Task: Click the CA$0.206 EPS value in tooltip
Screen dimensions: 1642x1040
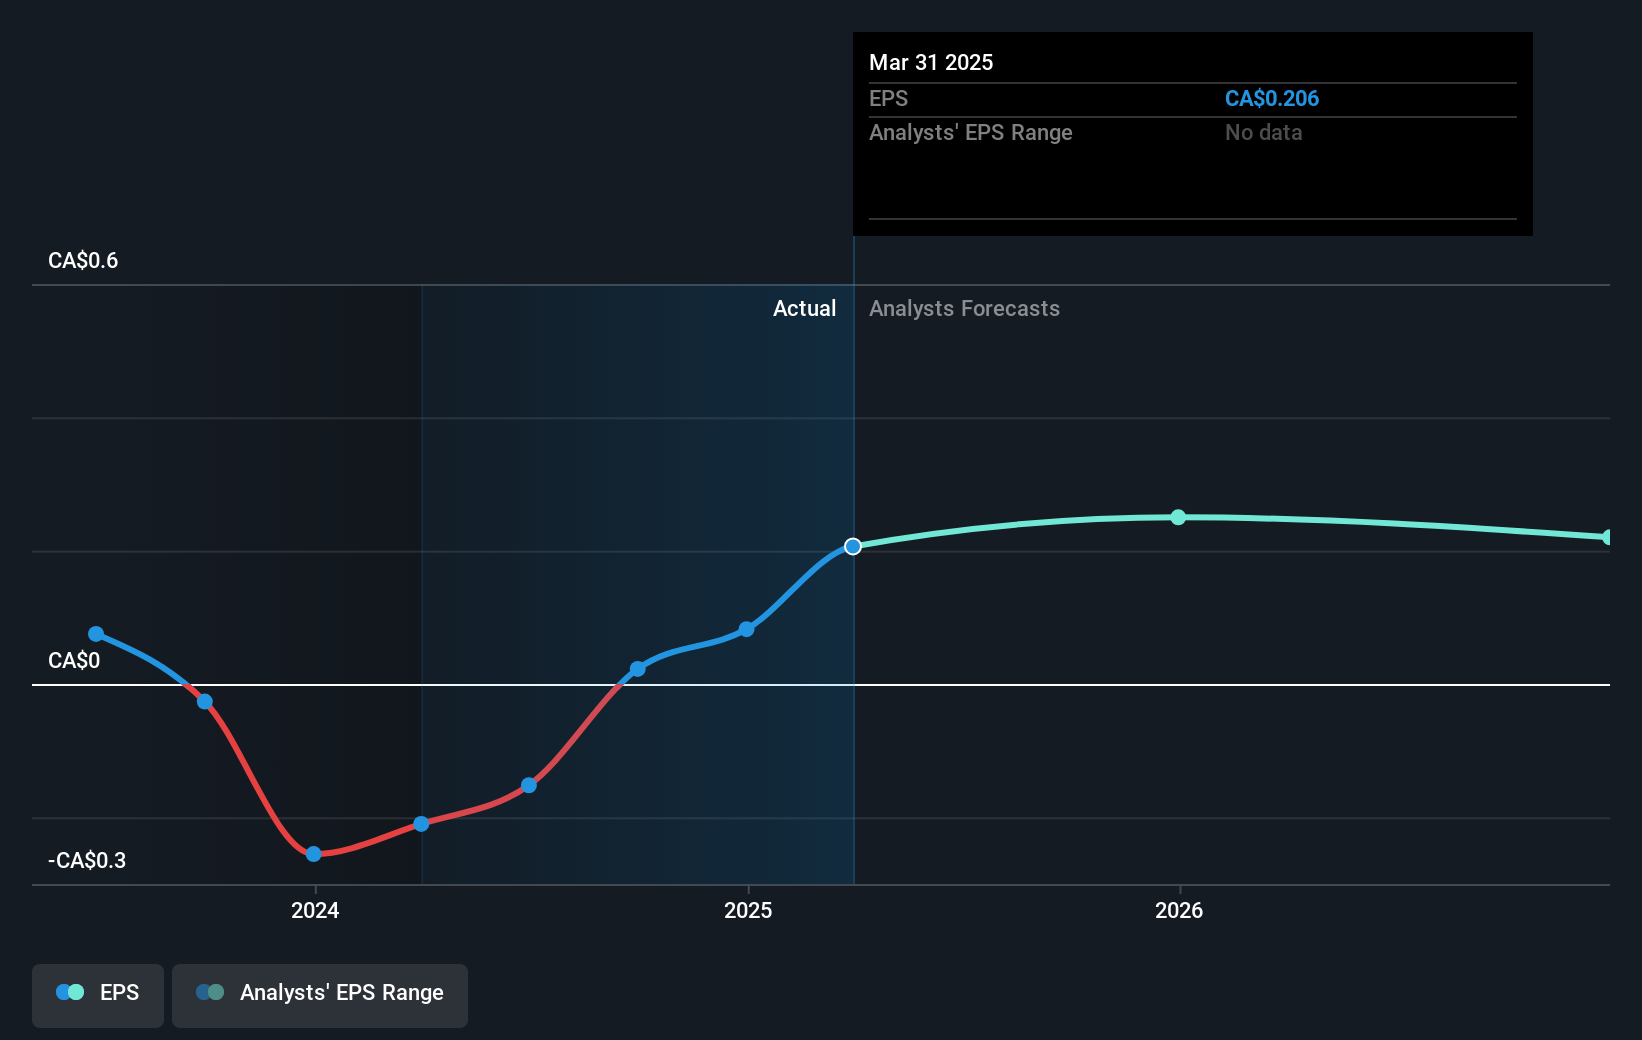Action: pyautogui.click(x=1272, y=98)
